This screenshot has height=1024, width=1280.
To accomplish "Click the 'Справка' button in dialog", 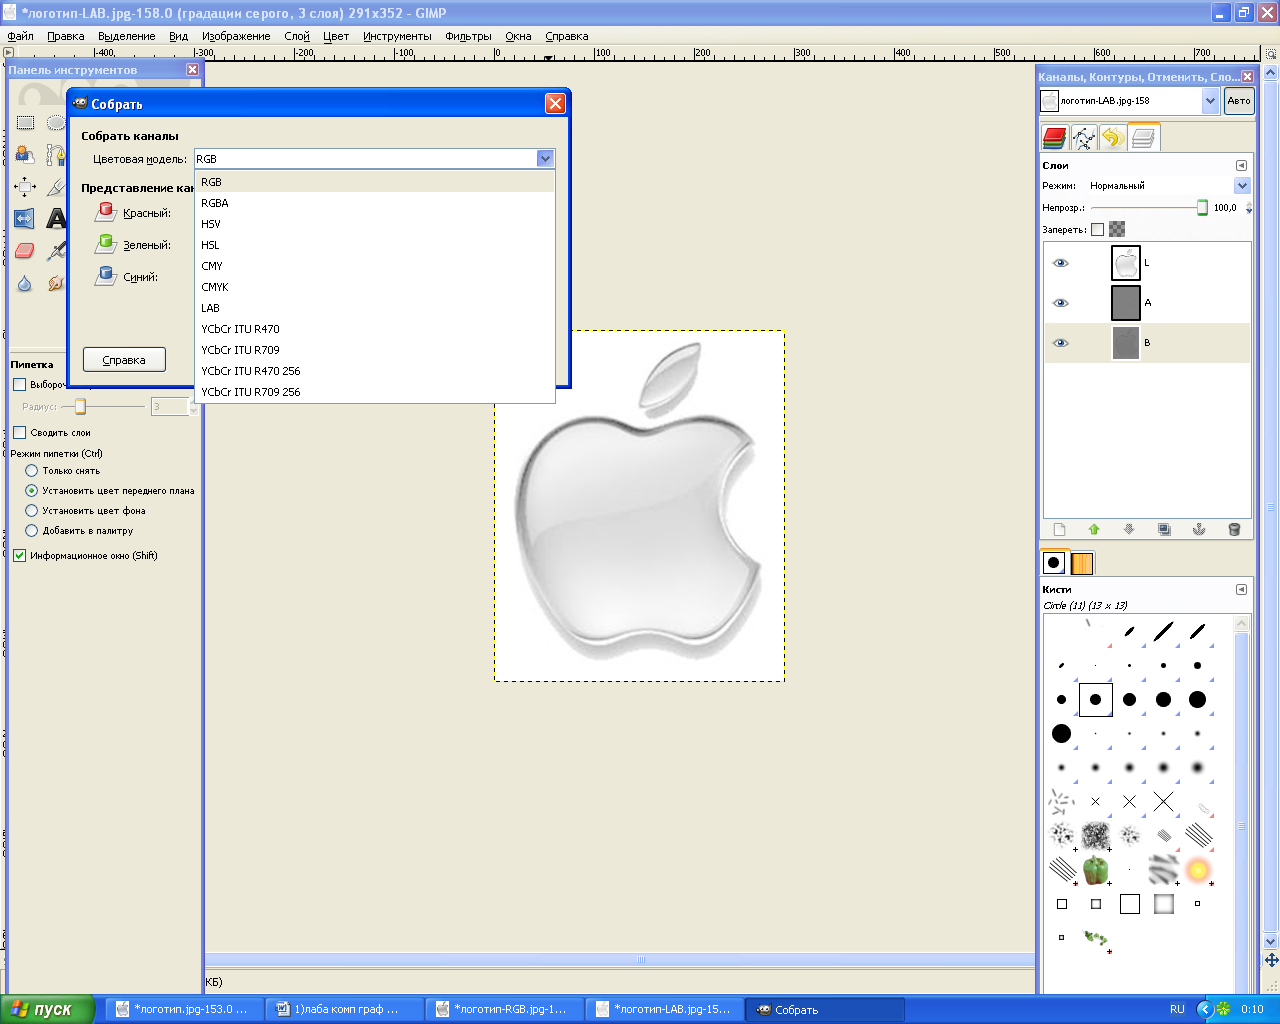I will [x=124, y=360].
